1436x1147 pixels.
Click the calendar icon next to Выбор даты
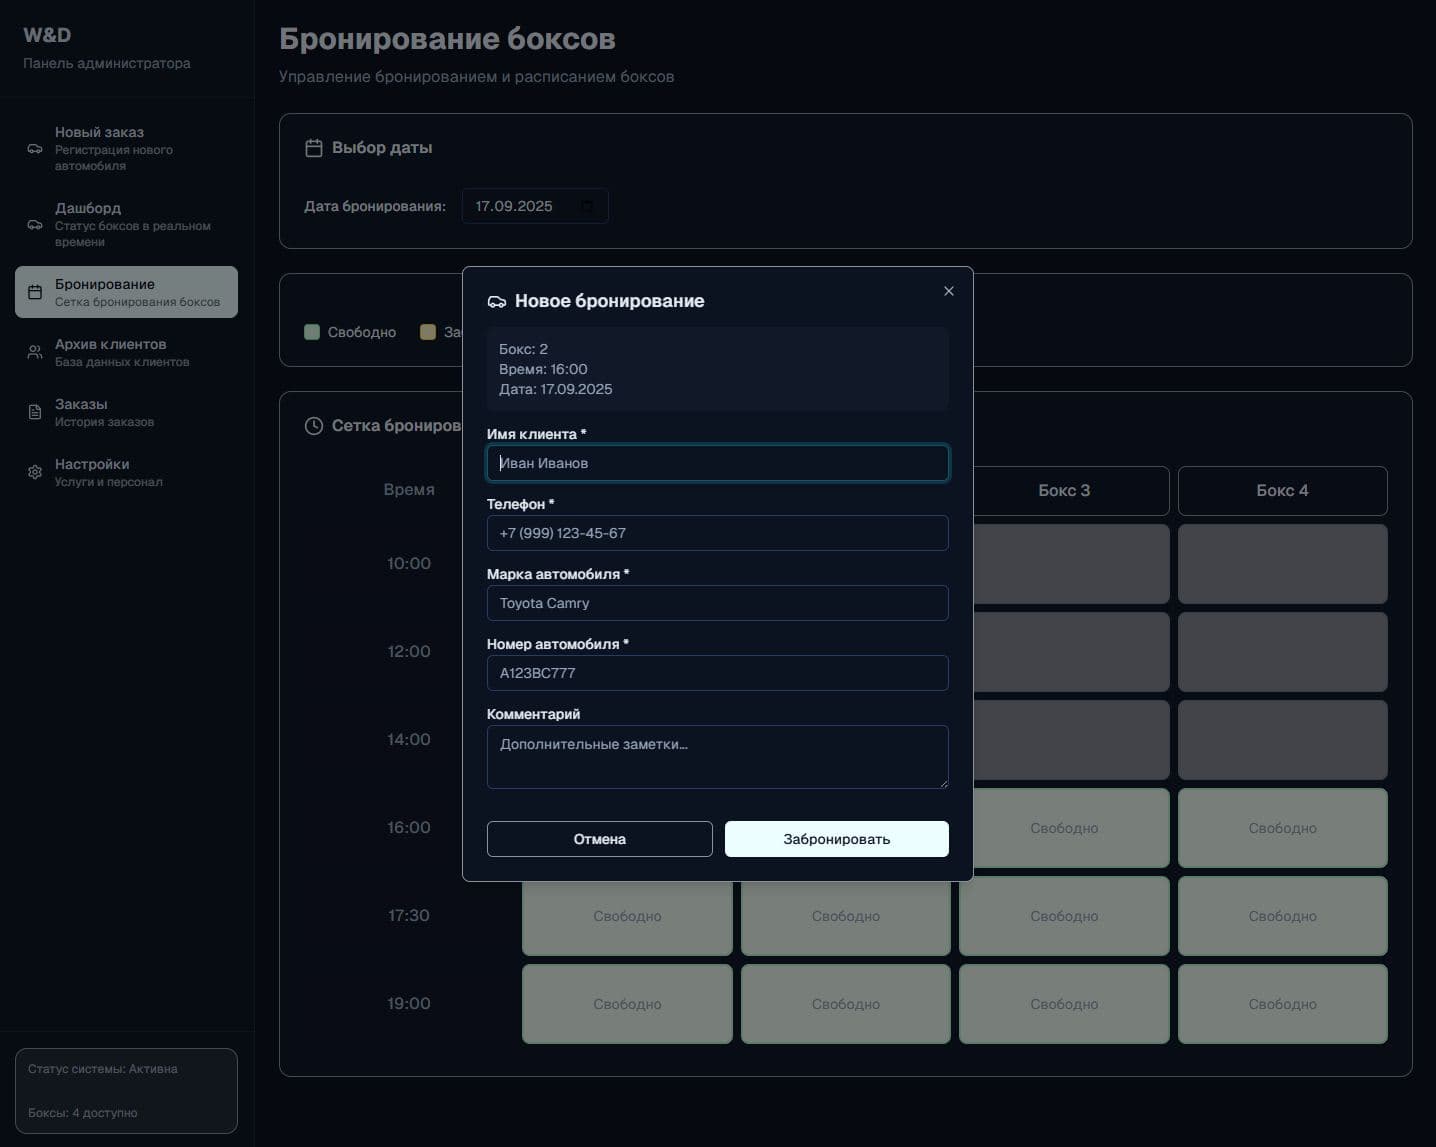[x=313, y=148]
